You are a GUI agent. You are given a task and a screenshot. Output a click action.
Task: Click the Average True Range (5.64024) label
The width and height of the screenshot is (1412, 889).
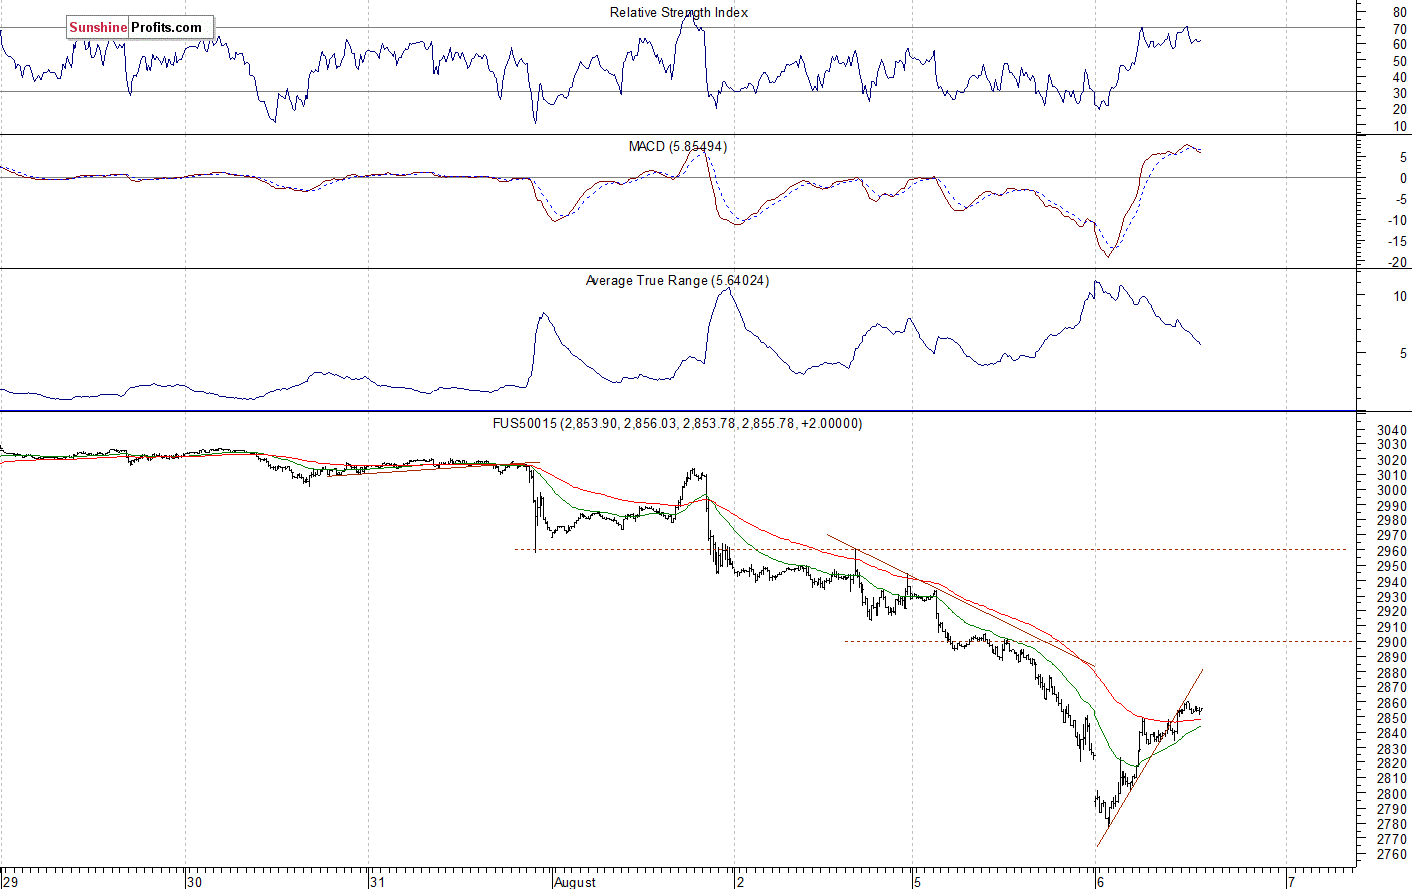click(677, 280)
